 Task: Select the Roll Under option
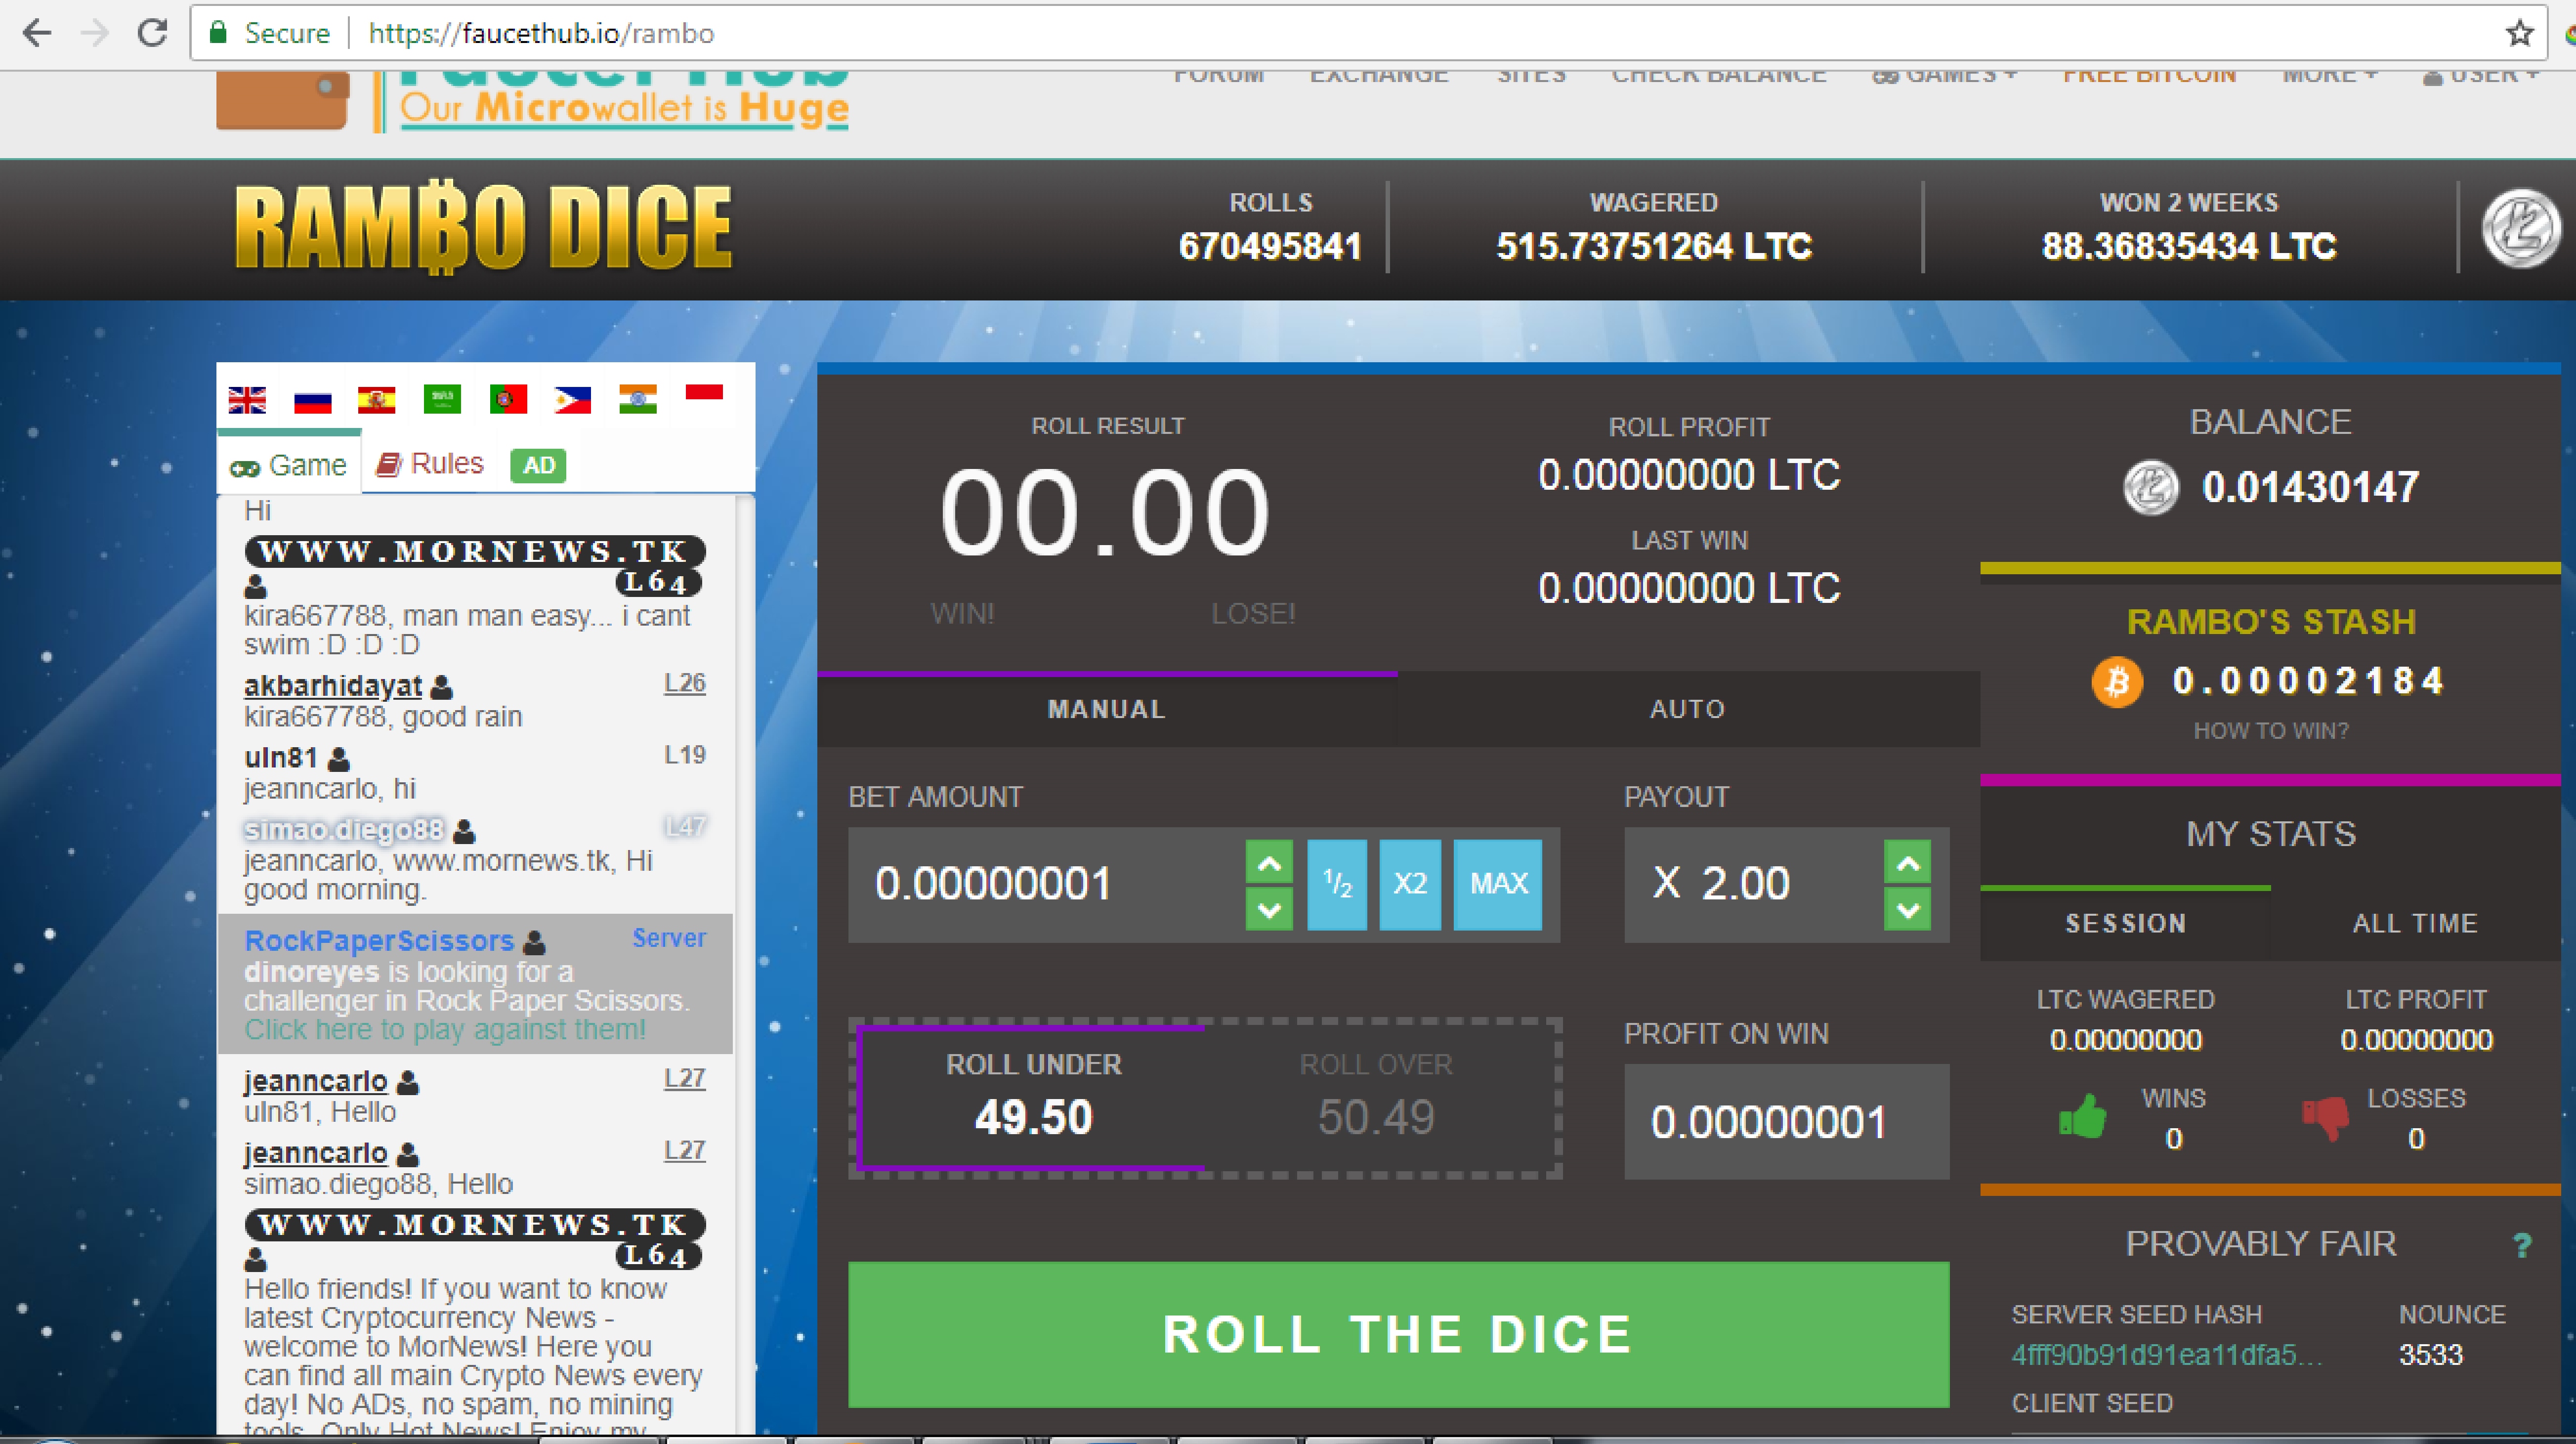coord(1033,1097)
